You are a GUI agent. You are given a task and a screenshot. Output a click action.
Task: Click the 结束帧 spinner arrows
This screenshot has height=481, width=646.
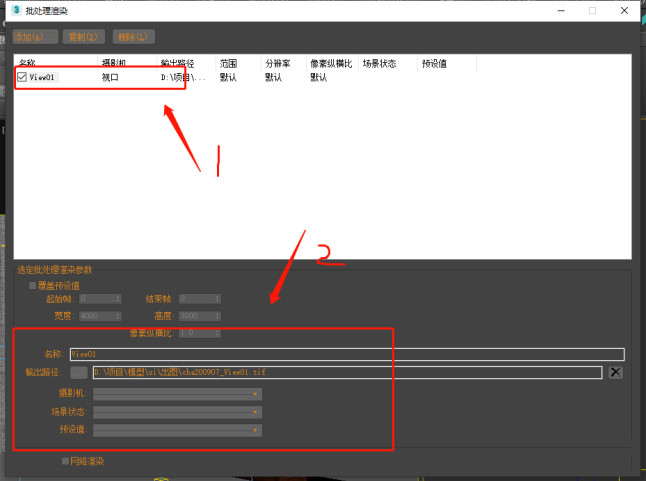tap(218, 299)
